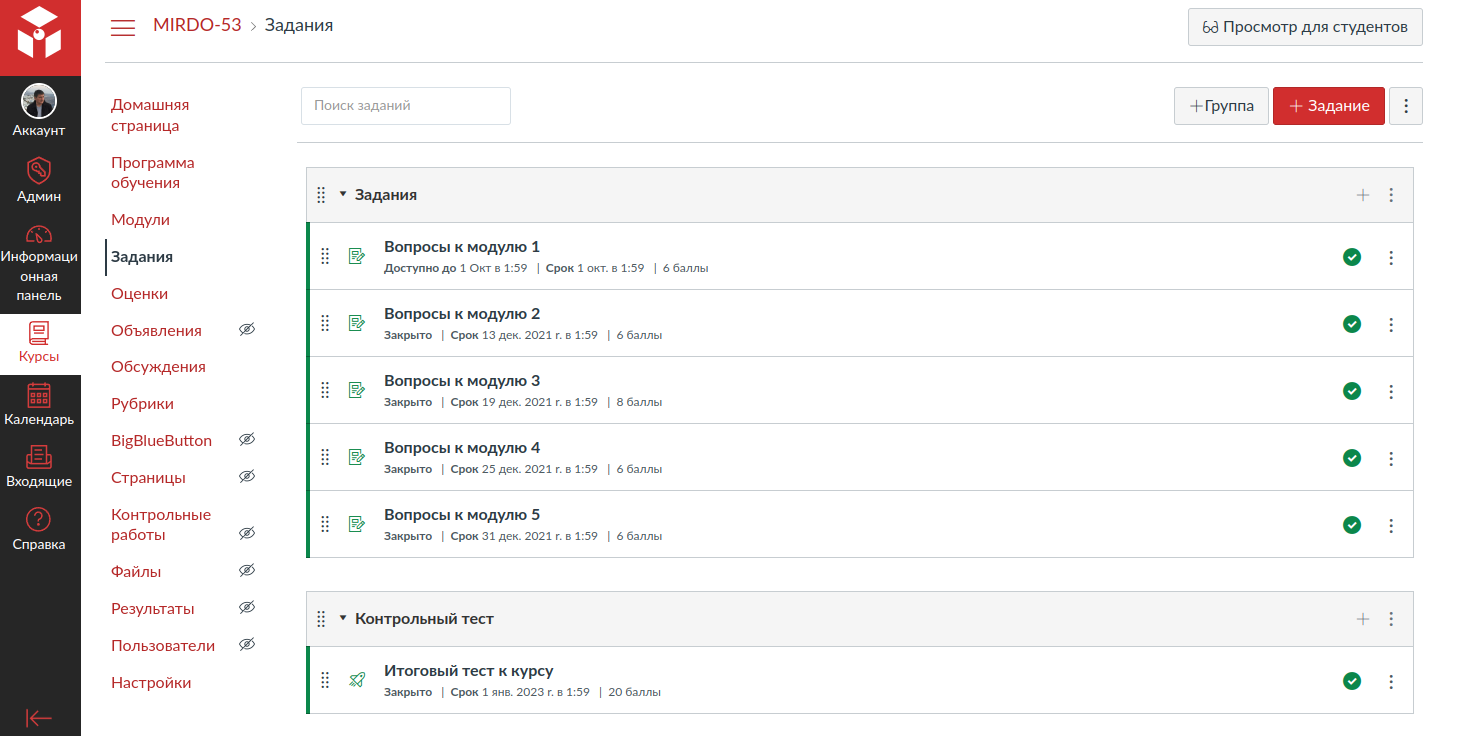Click the Admin shield icon in sidebar
This screenshot has width=1476, height=736.
coord(39,170)
